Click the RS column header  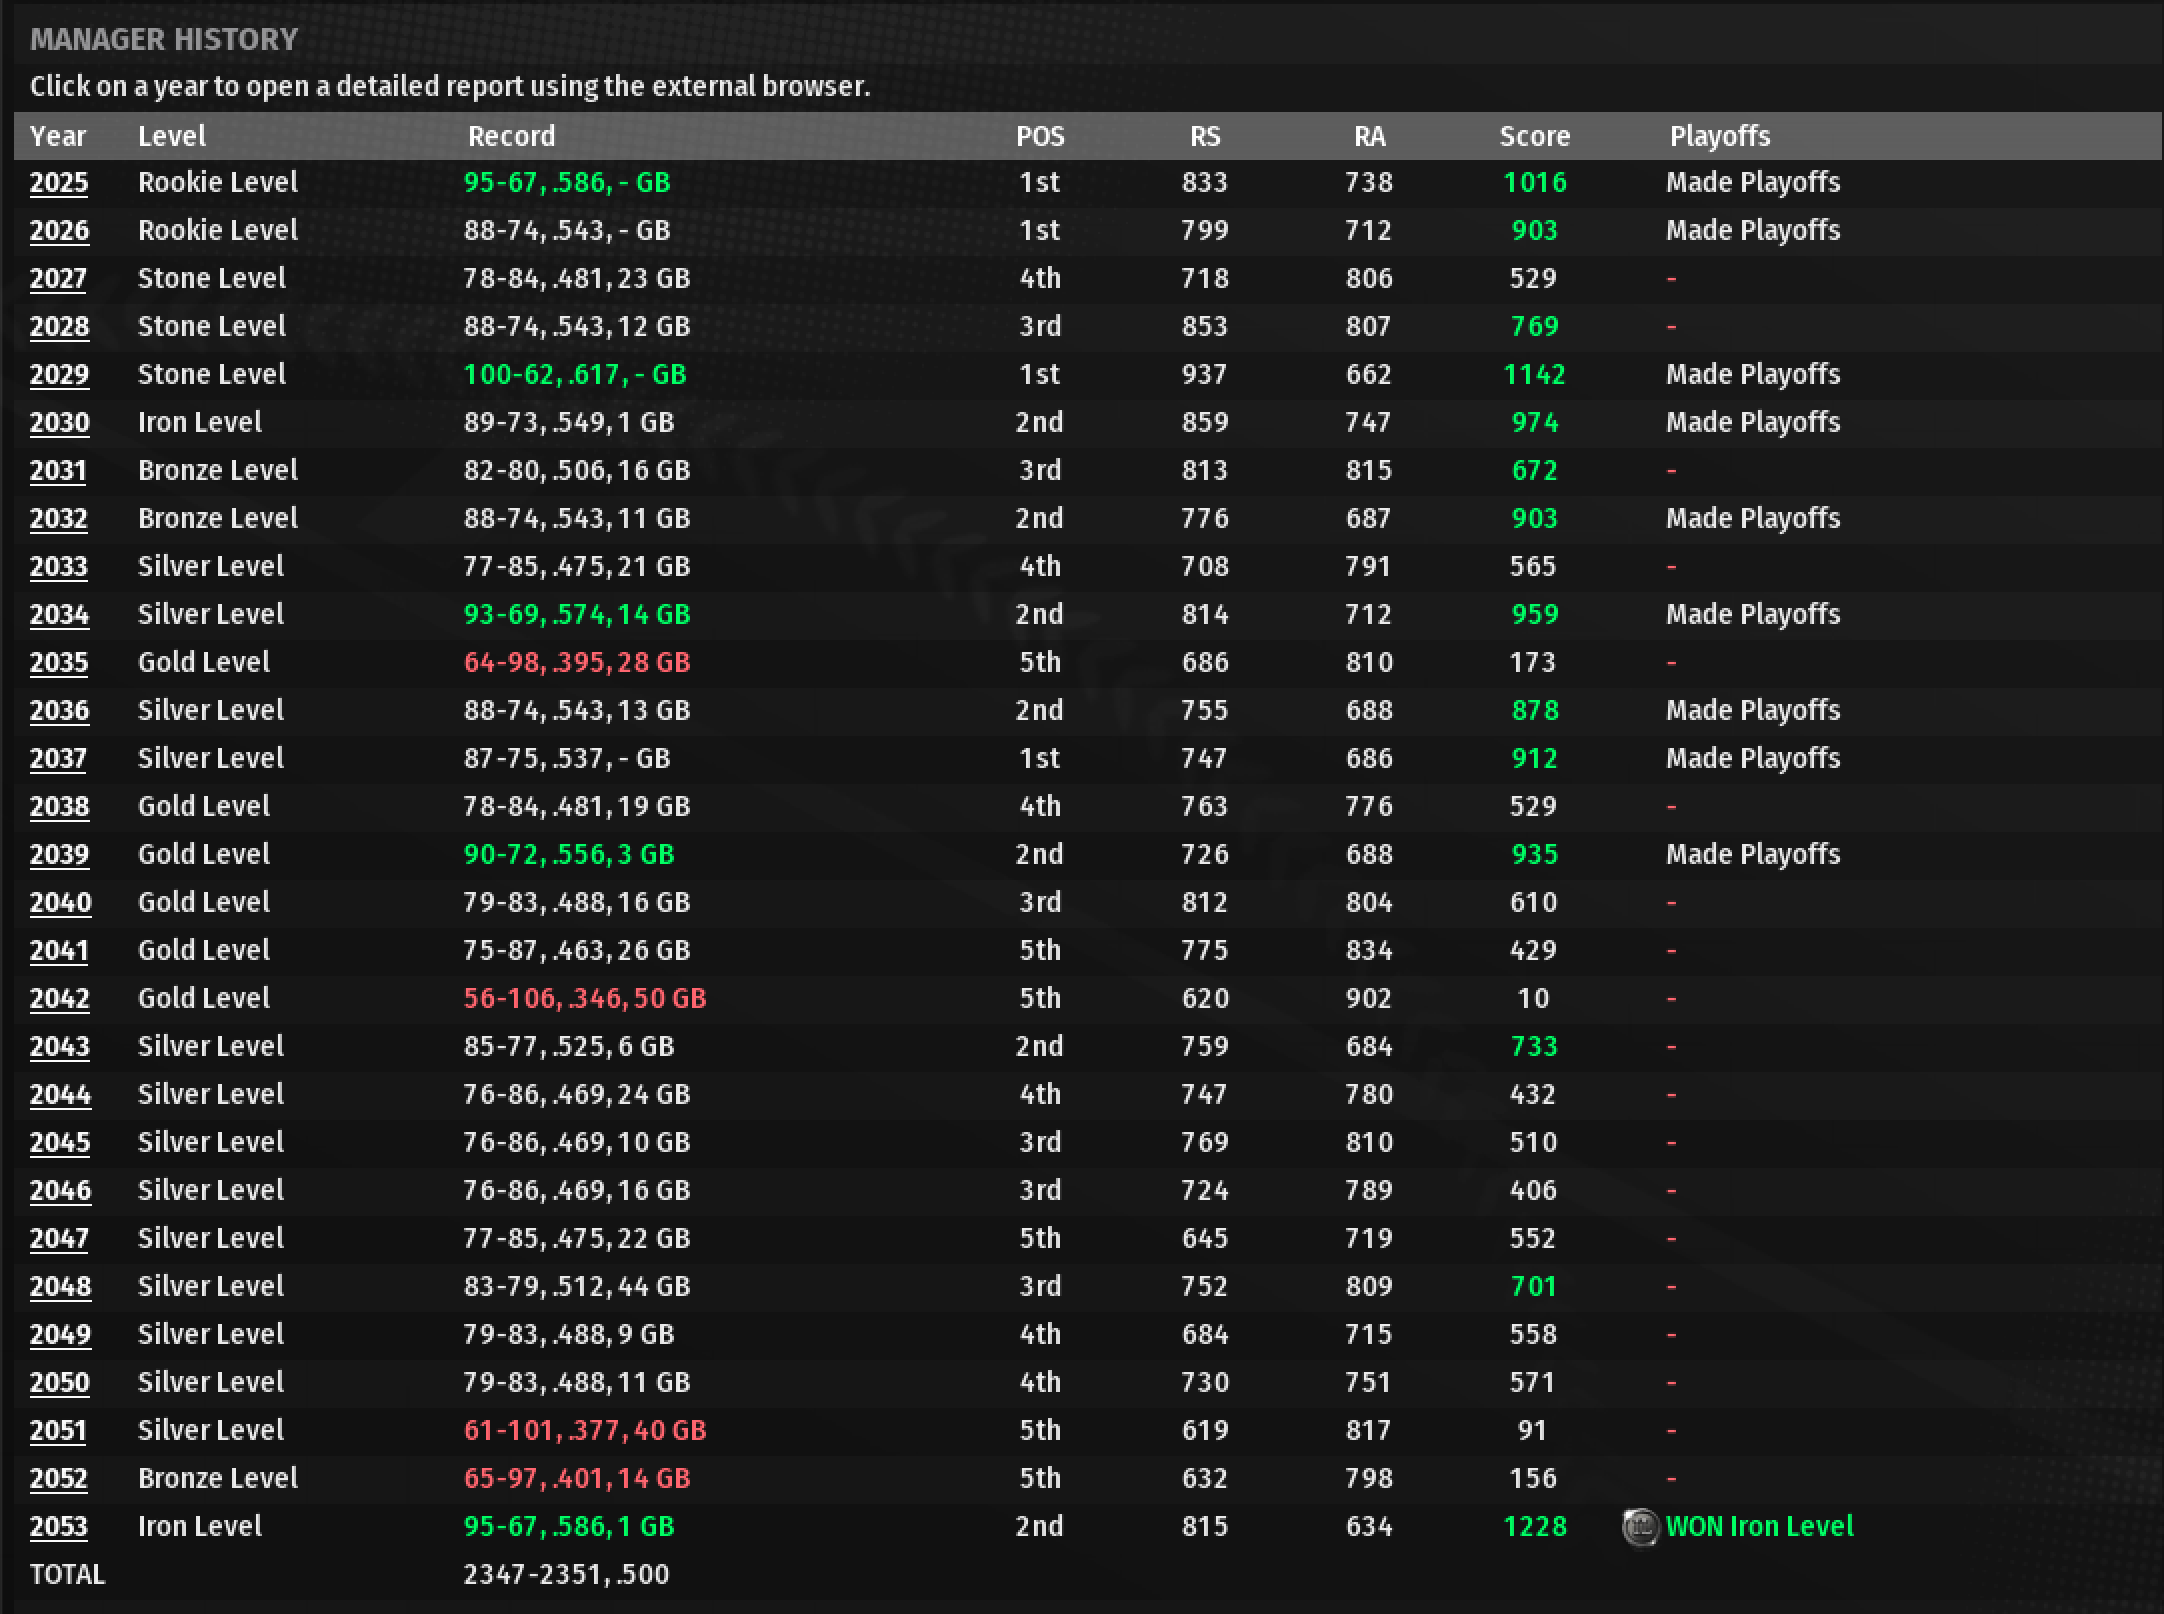(x=1205, y=136)
